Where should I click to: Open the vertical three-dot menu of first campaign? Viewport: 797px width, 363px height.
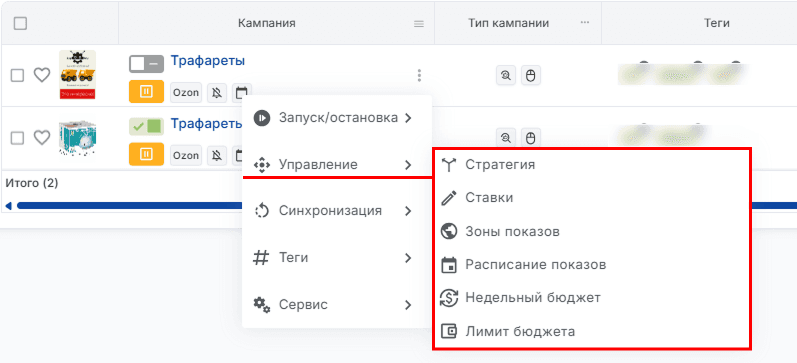419,76
